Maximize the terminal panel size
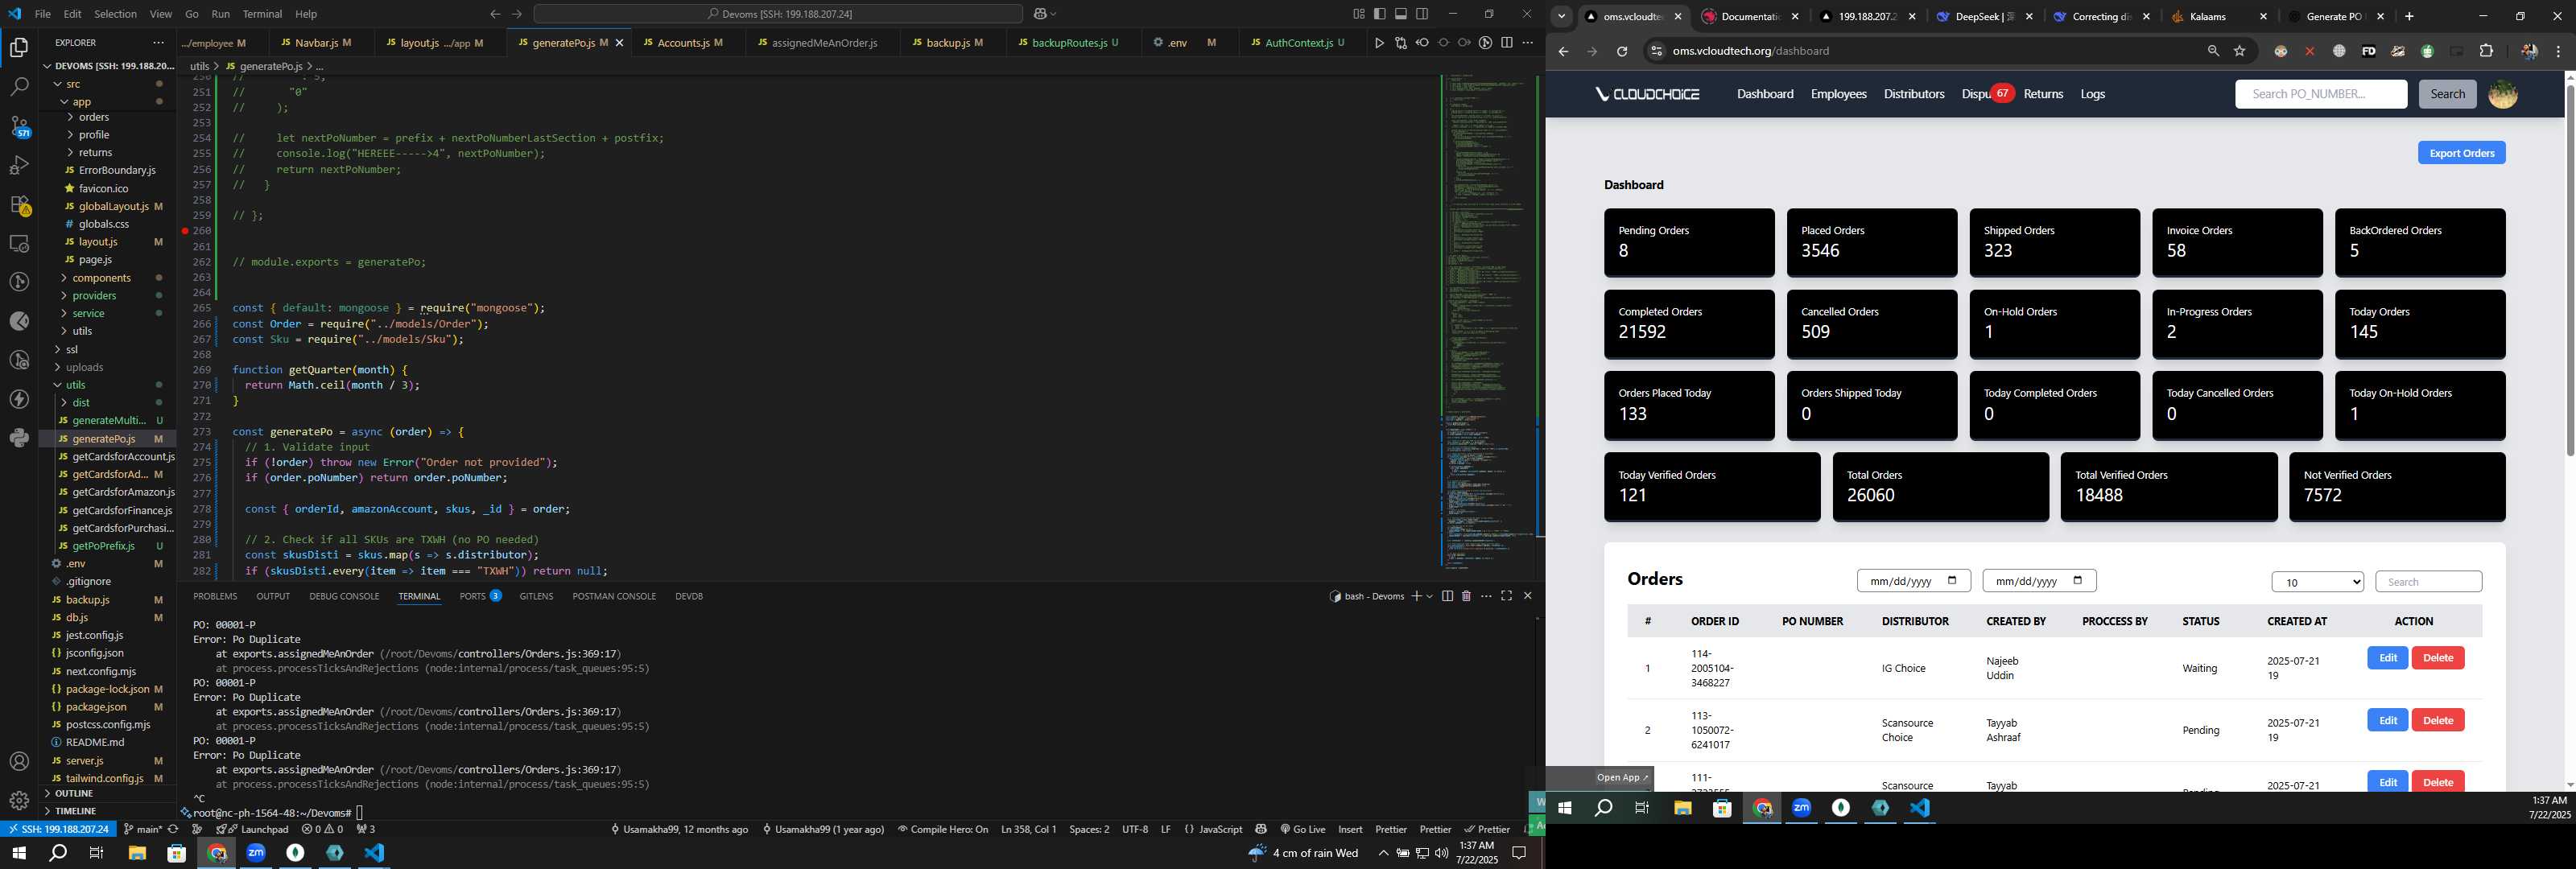The height and width of the screenshot is (869, 2576). click(x=1506, y=596)
